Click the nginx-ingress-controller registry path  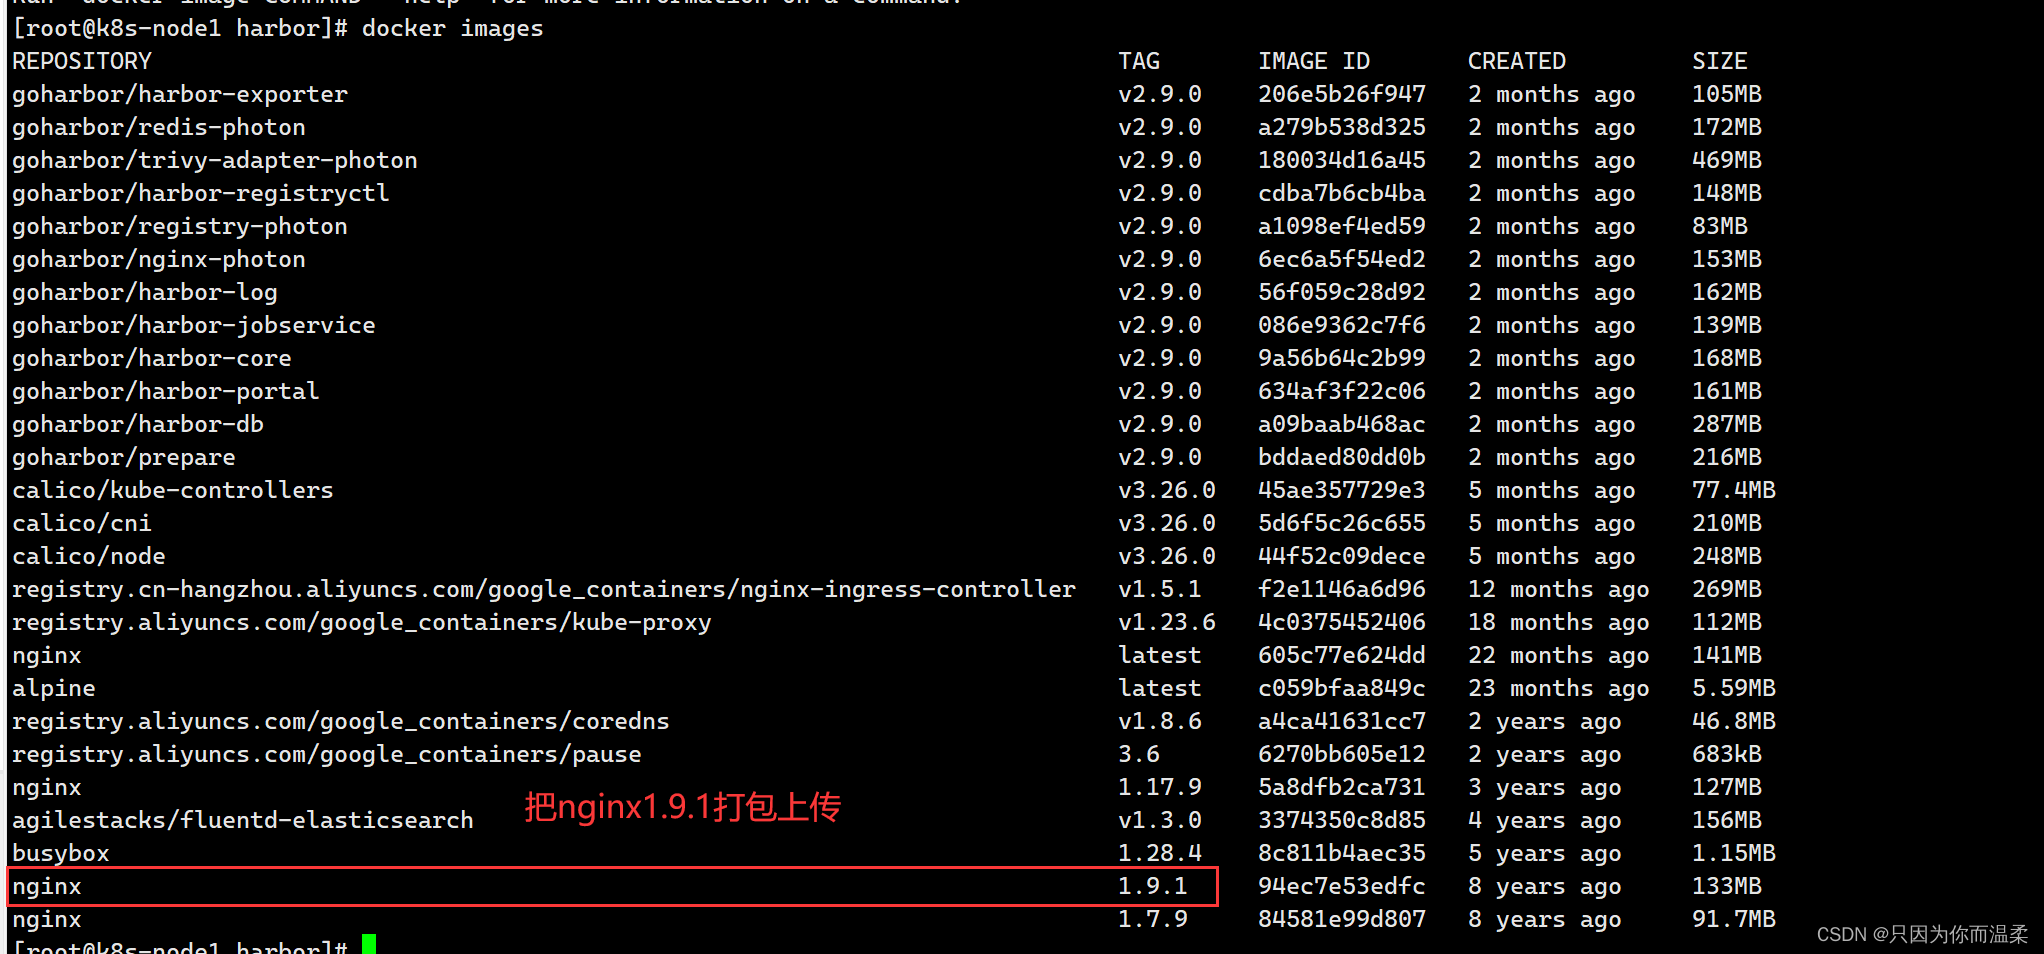544,590
